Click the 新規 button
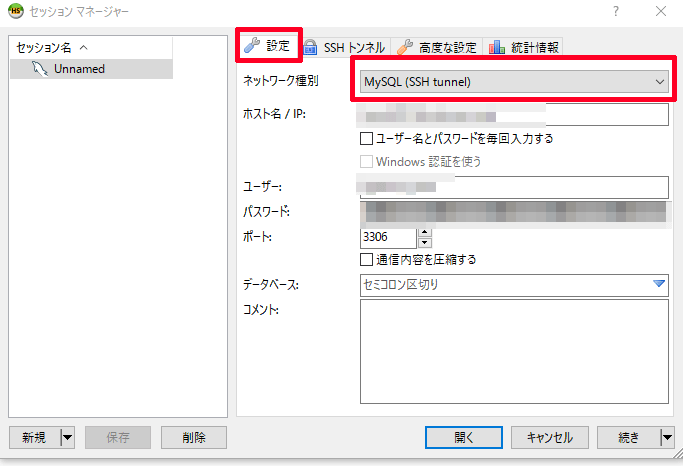The image size is (683, 466). (34, 437)
